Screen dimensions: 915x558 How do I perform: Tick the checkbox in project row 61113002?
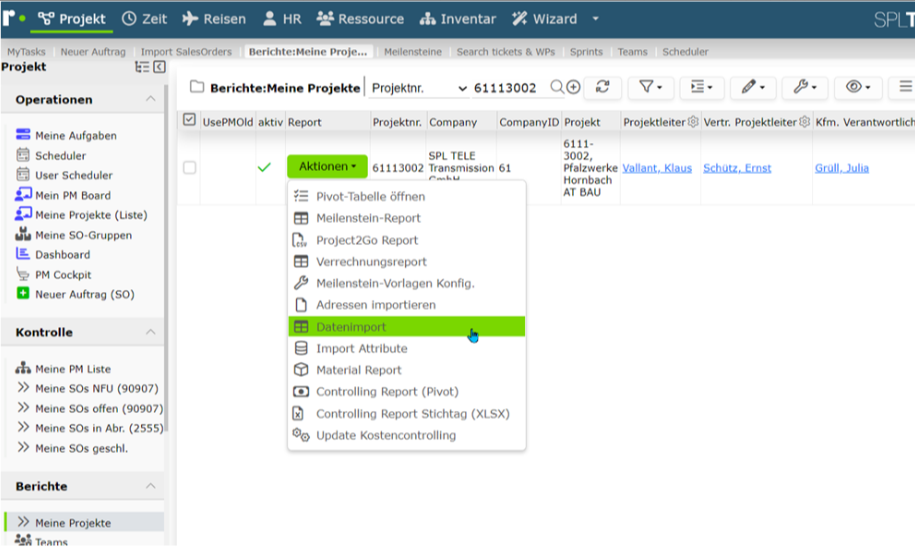tap(189, 168)
